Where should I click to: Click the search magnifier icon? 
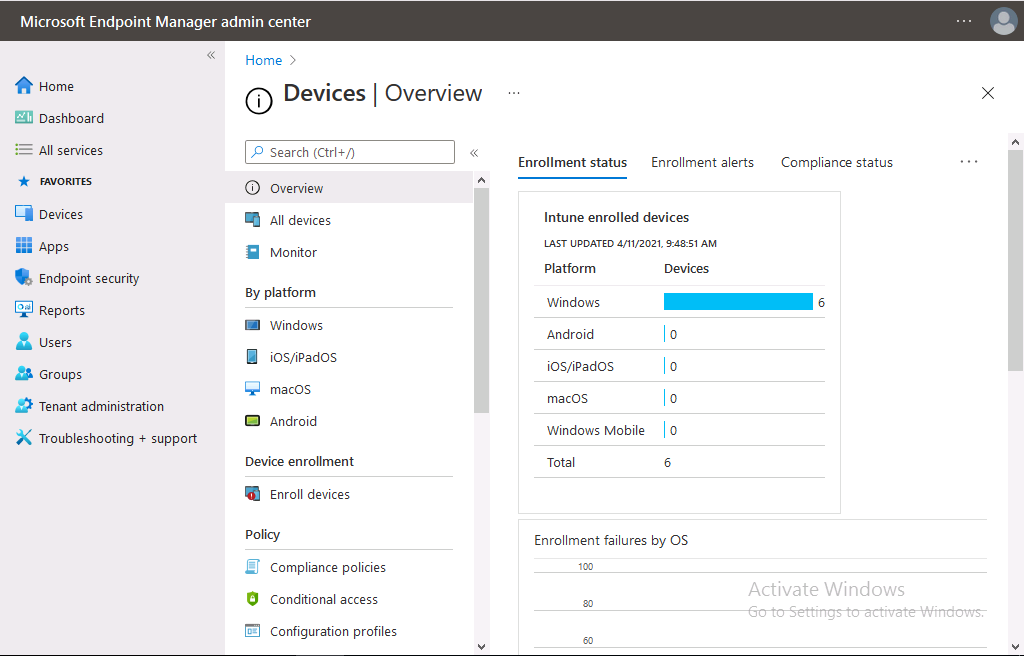(x=258, y=152)
